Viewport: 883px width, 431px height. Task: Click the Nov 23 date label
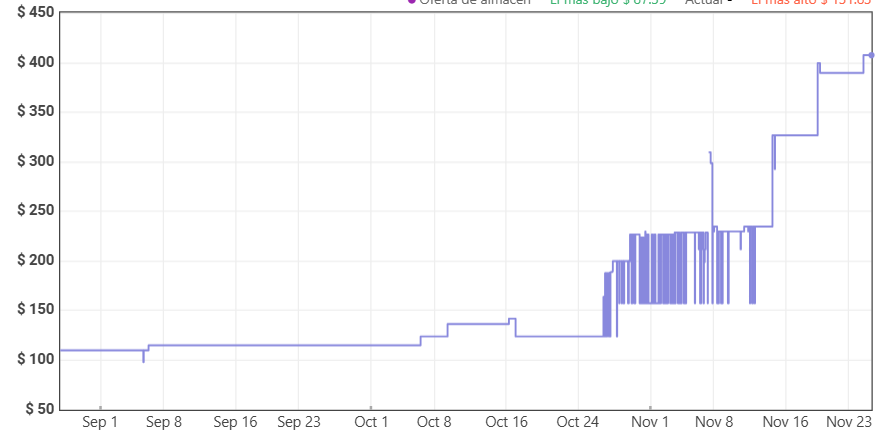tap(848, 422)
